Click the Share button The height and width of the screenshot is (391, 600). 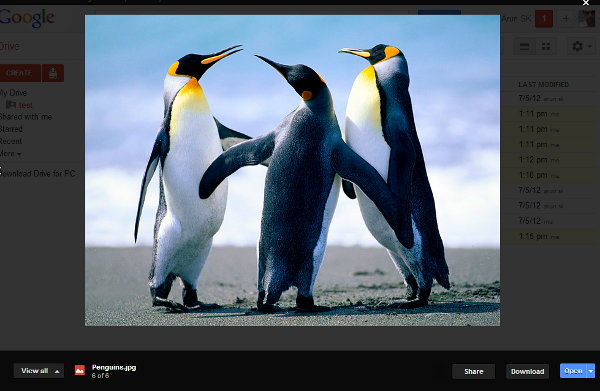point(473,371)
